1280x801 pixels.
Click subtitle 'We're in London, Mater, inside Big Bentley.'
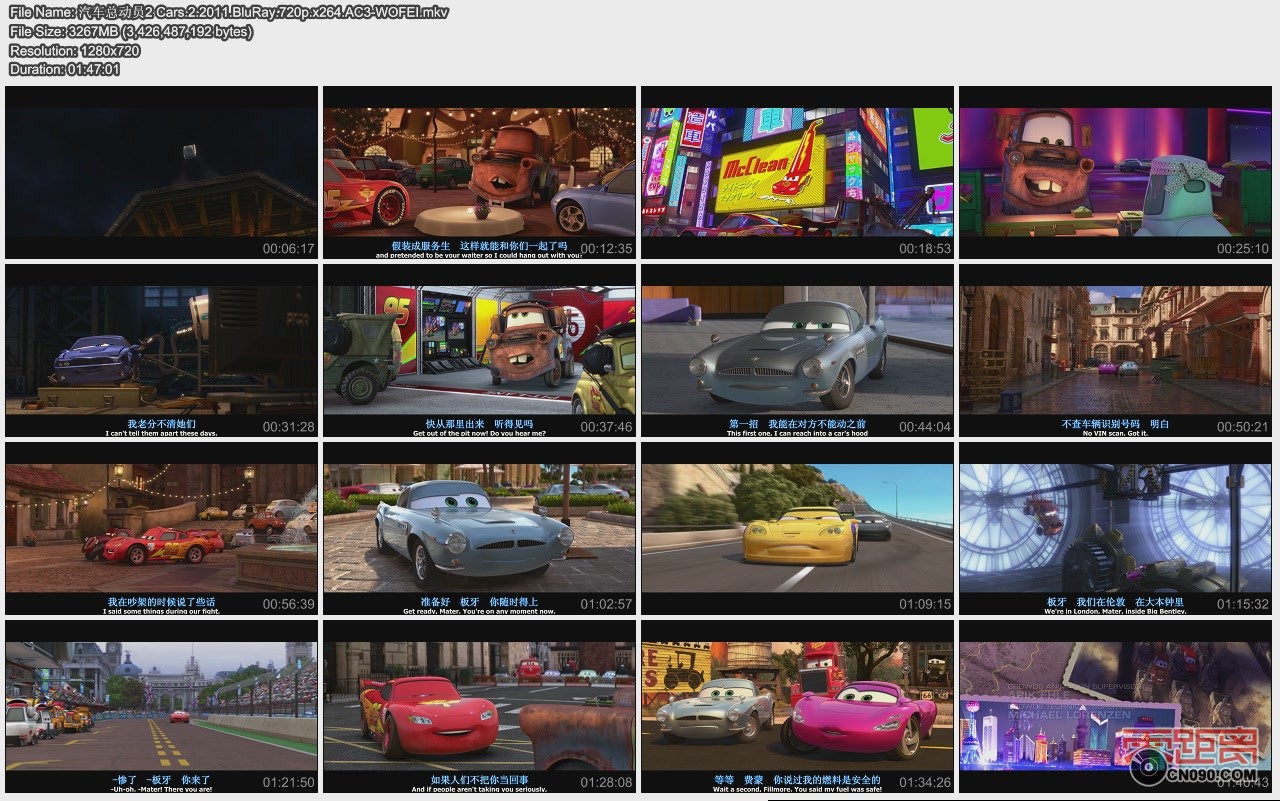(1115, 612)
